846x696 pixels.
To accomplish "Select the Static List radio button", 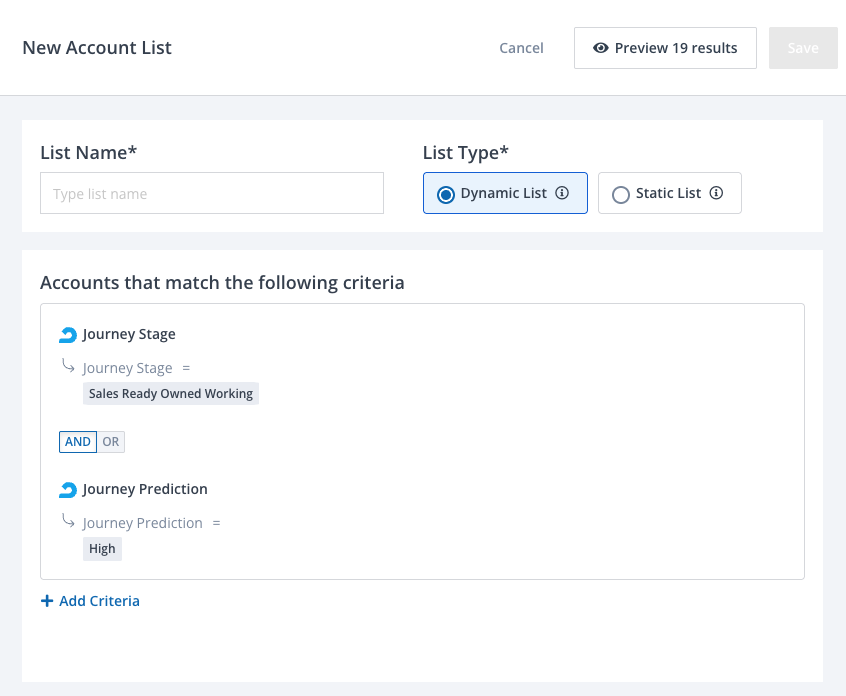I will [621, 194].
